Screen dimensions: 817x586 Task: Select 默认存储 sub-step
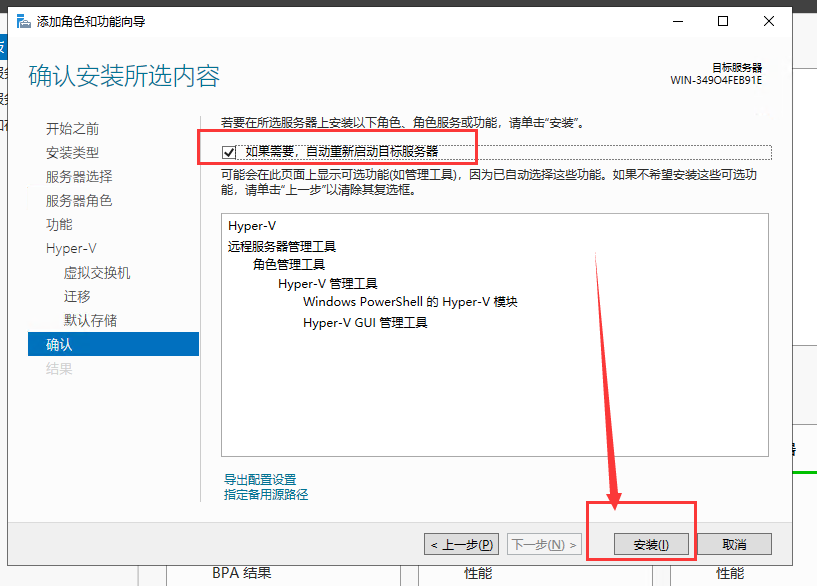(x=90, y=321)
